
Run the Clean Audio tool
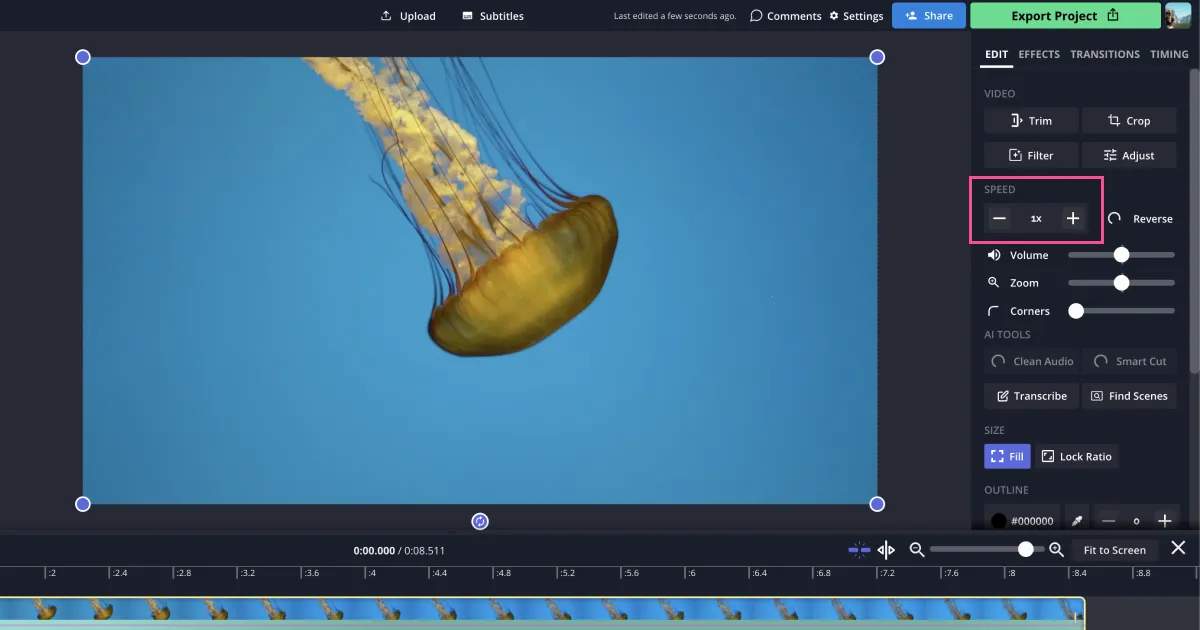pyautogui.click(x=1031, y=361)
